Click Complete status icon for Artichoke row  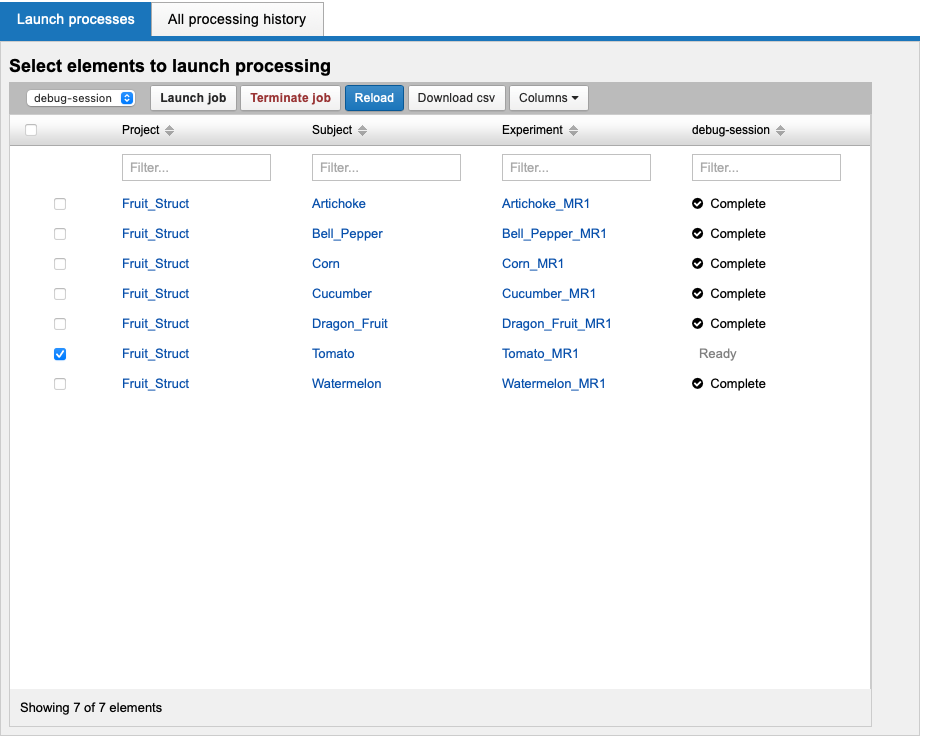pyautogui.click(x=698, y=204)
